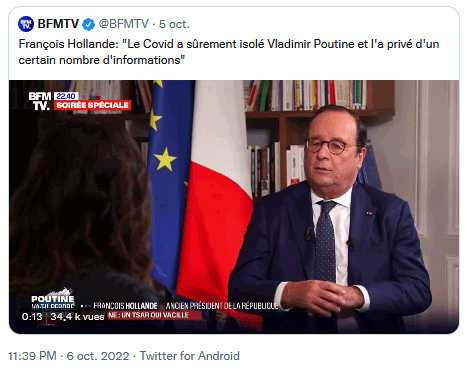The image size is (467, 370).
Task: Open the BFMTV display name
Action: tap(58, 24)
